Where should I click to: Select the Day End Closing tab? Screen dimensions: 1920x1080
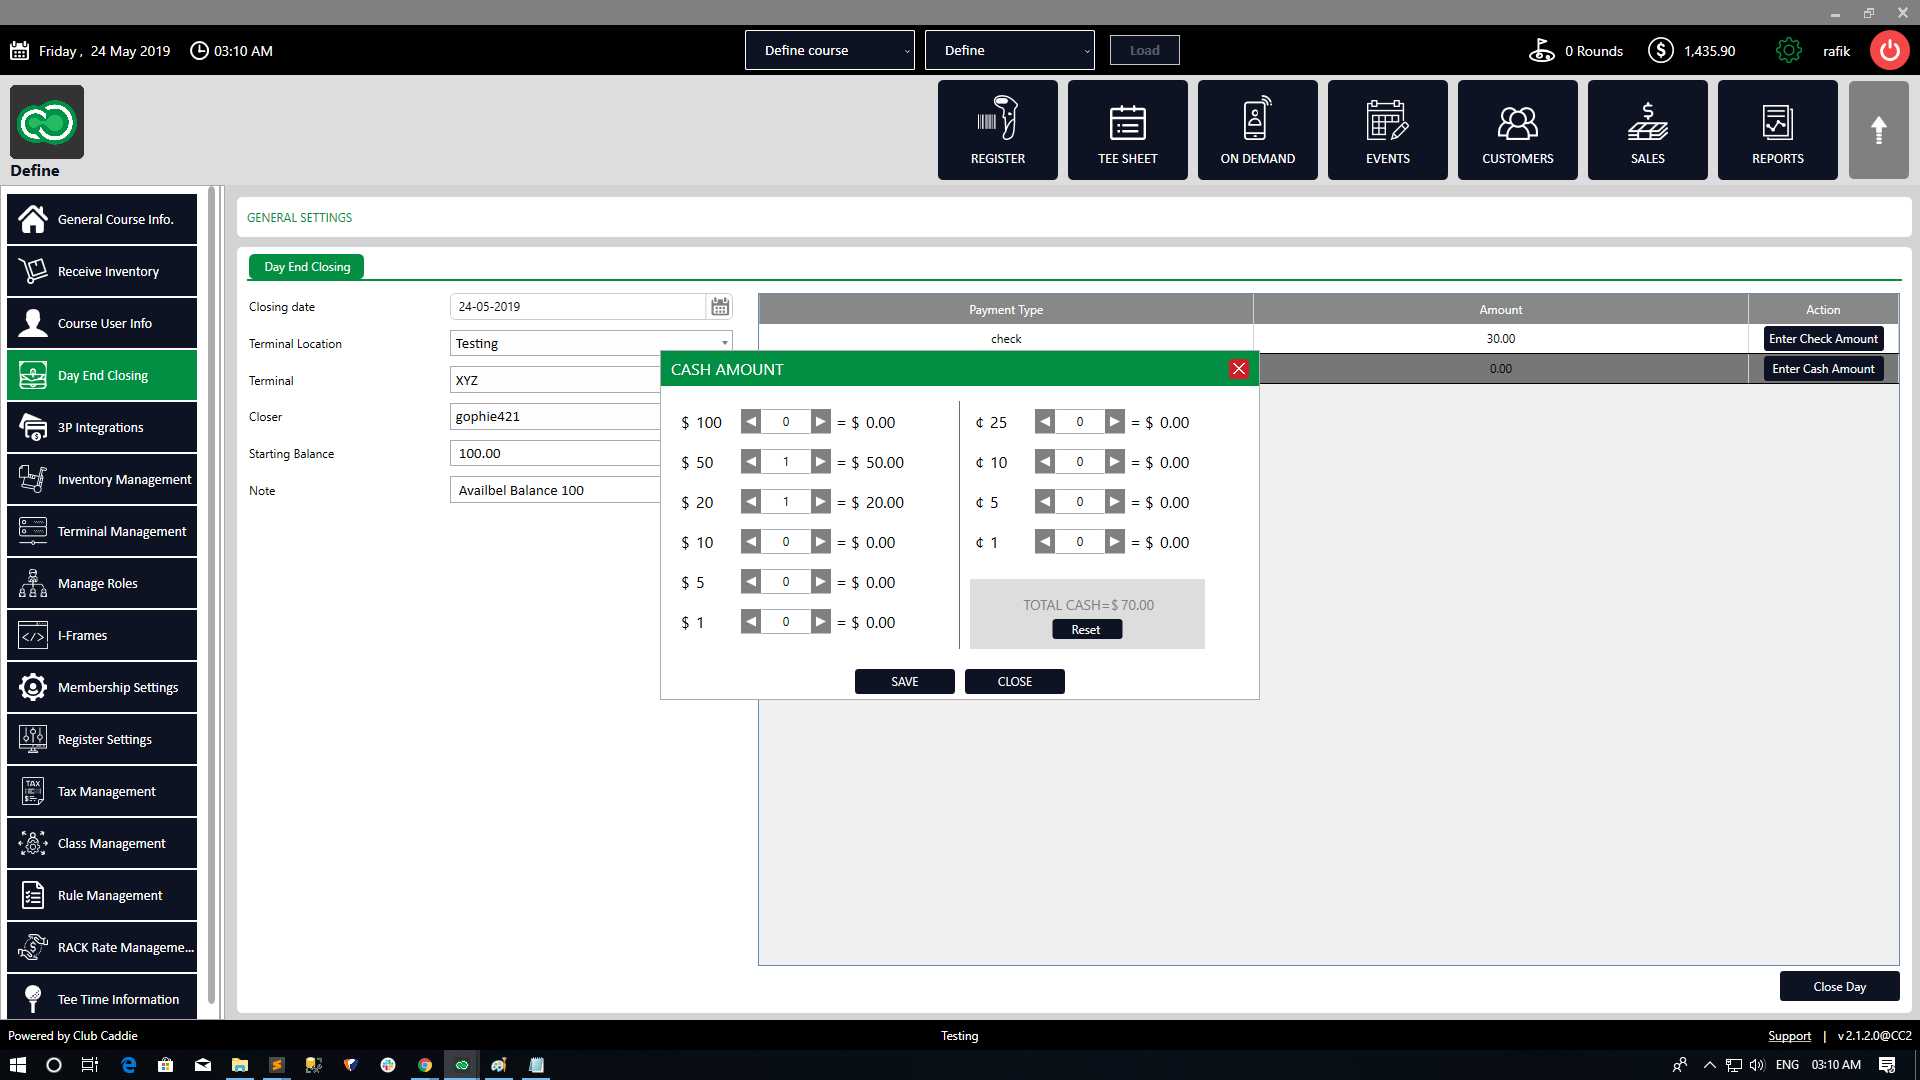tap(306, 267)
